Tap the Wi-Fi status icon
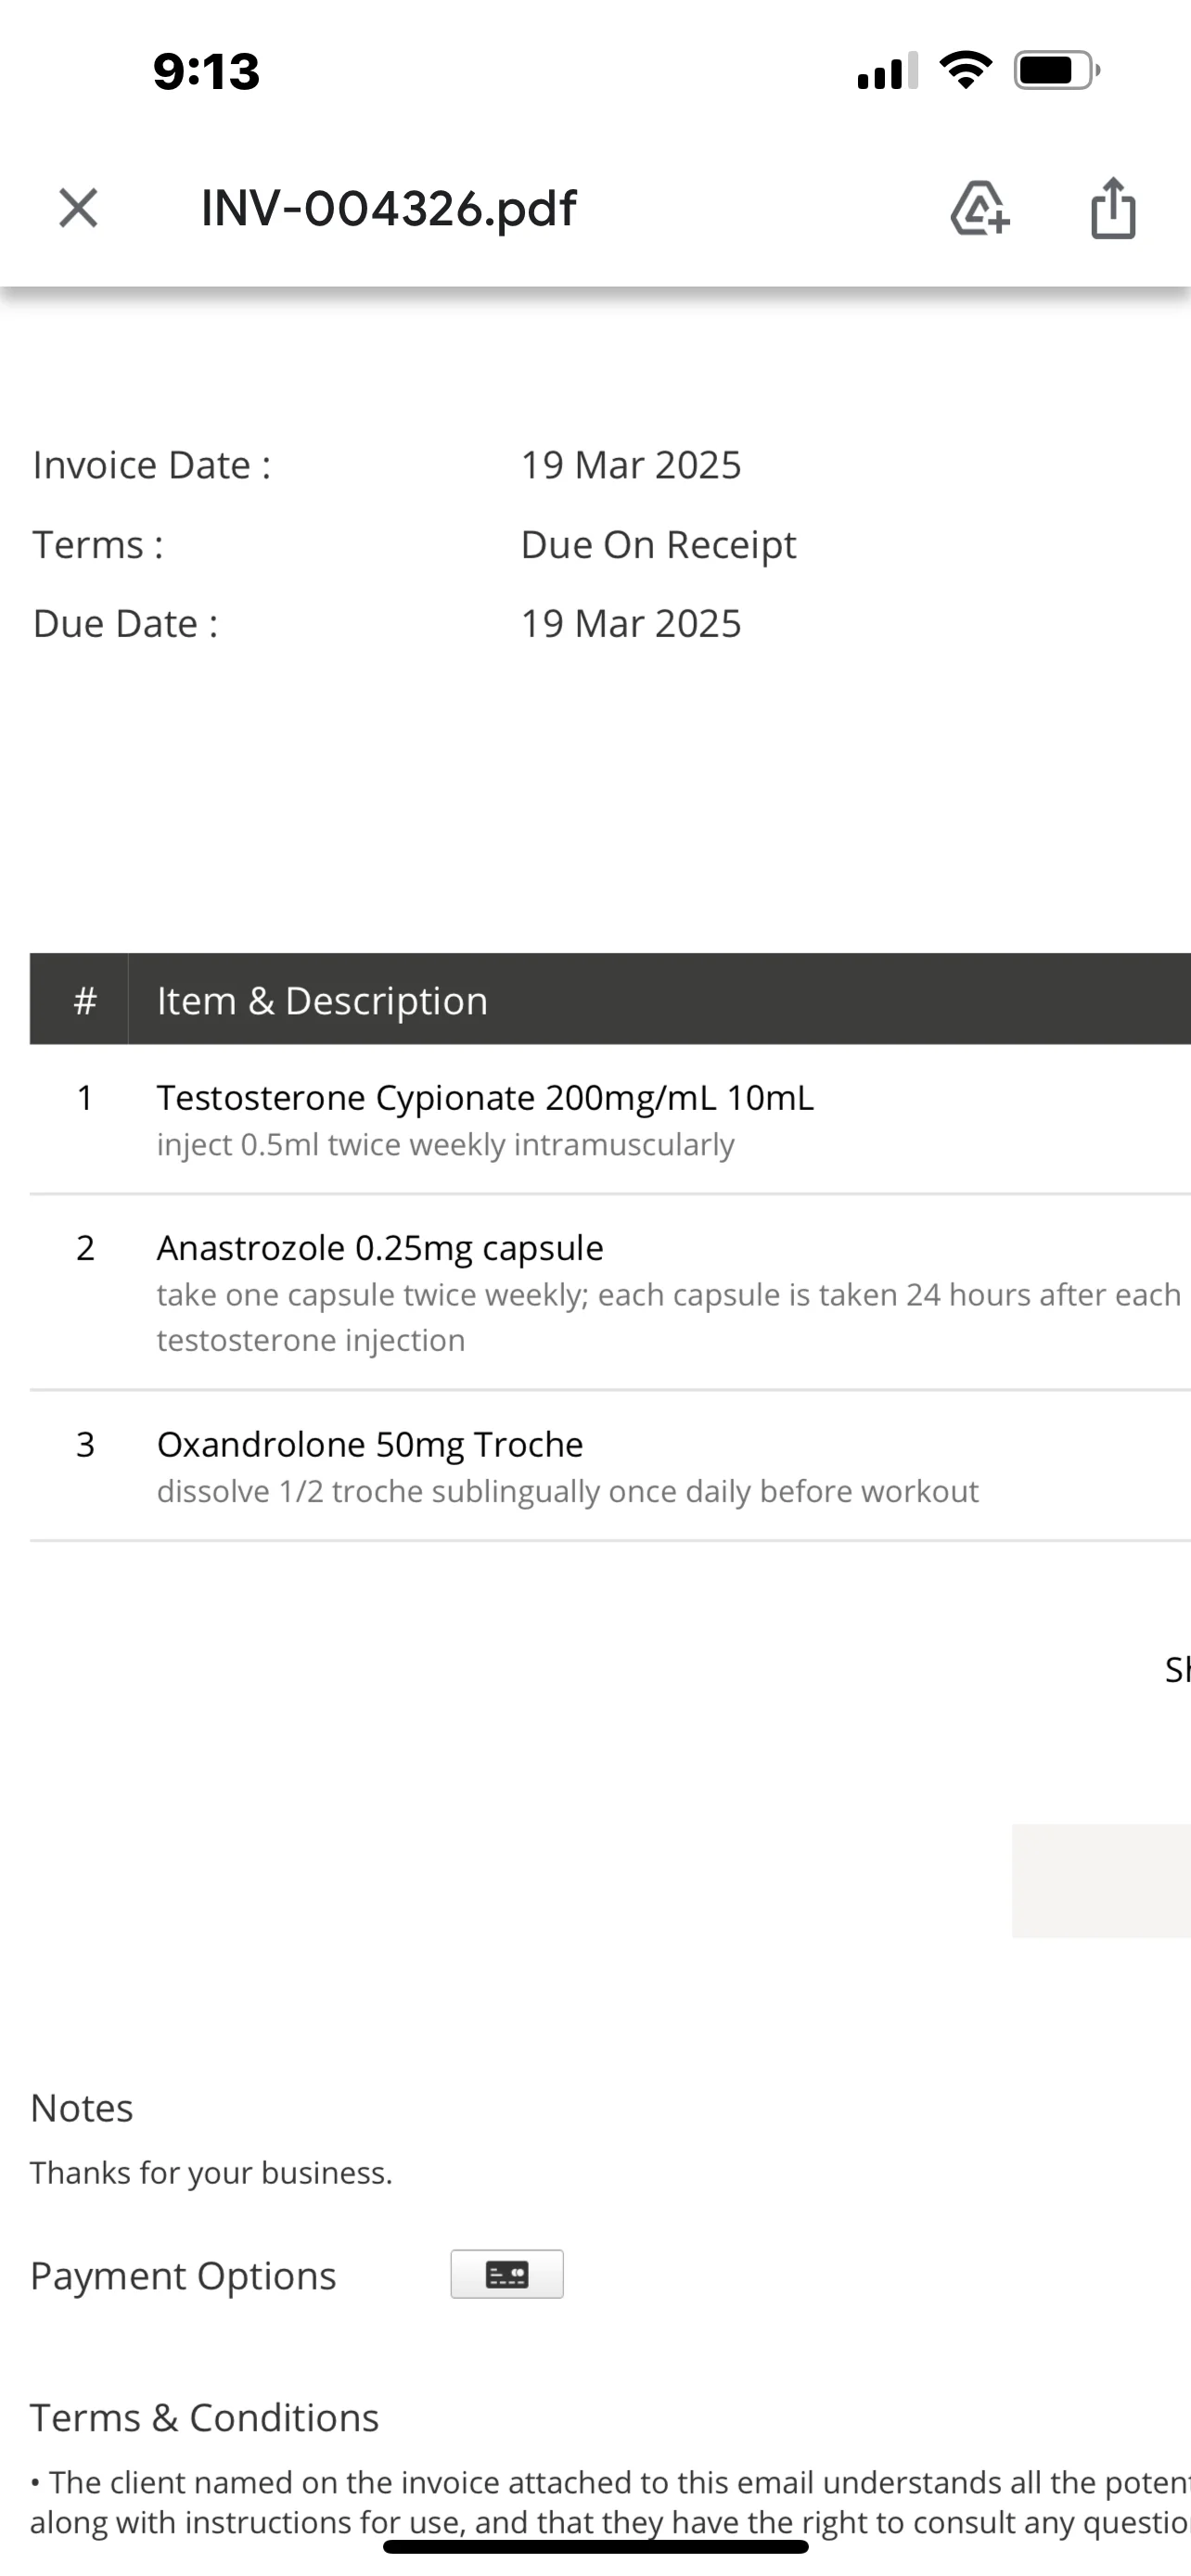This screenshot has width=1191, height=2576. click(966, 70)
